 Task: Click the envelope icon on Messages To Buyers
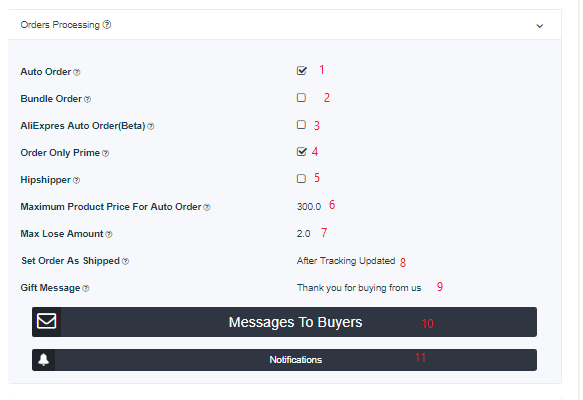pyautogui.click(x=46, y=321)
